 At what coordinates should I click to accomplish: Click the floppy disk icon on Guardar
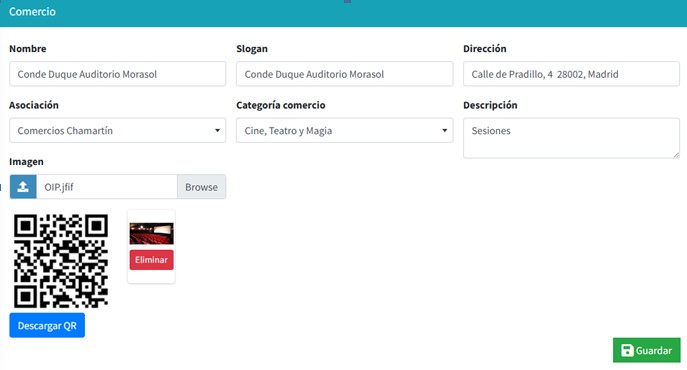tap(627, 350)
